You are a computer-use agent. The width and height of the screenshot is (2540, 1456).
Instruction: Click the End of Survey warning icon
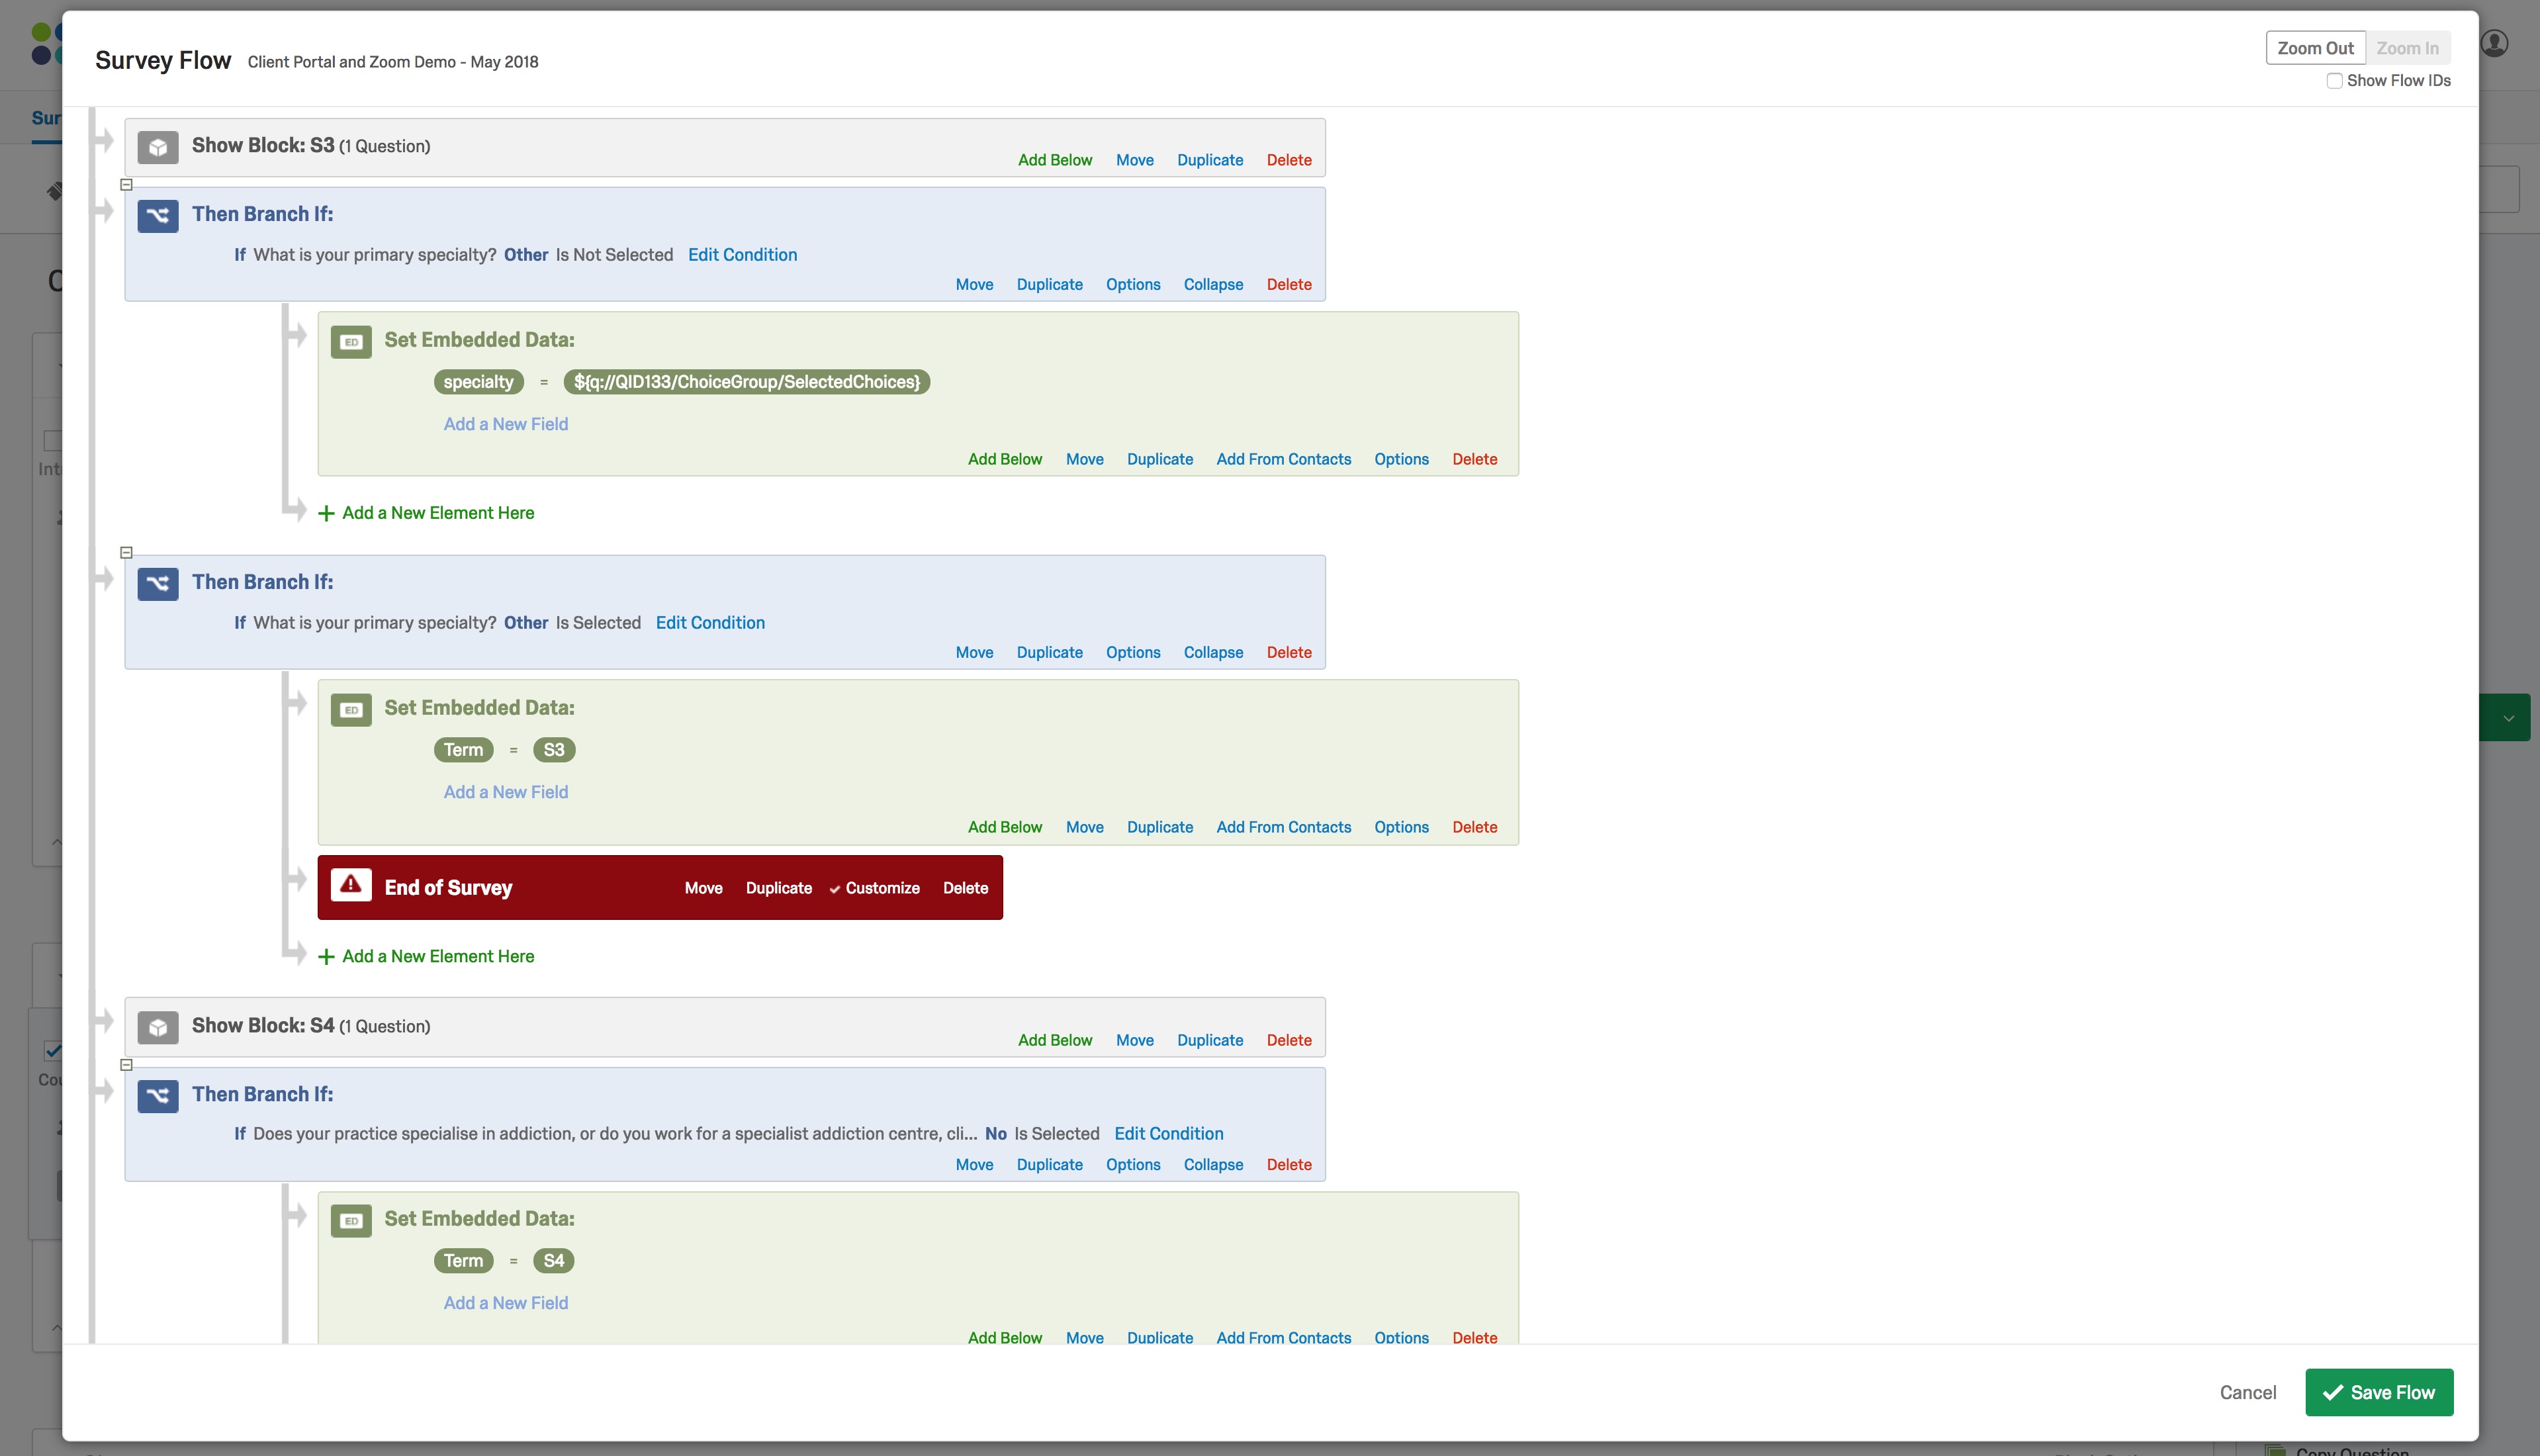[x=351, y=886]
